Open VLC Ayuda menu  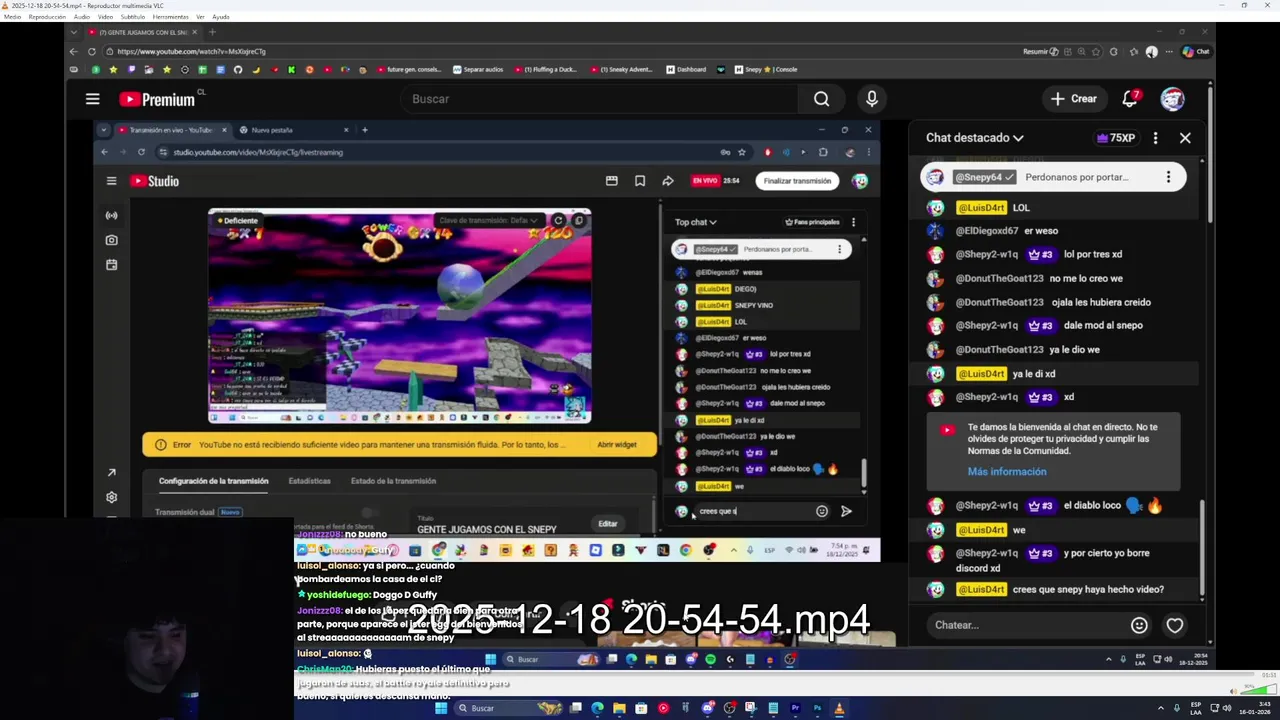pos(221,17)
